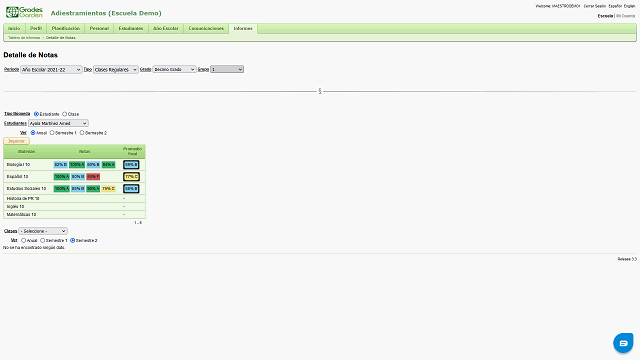This screenshot has height=360, width=640.
Task: Click the Grades Garden logo
Action: point(24,12)
